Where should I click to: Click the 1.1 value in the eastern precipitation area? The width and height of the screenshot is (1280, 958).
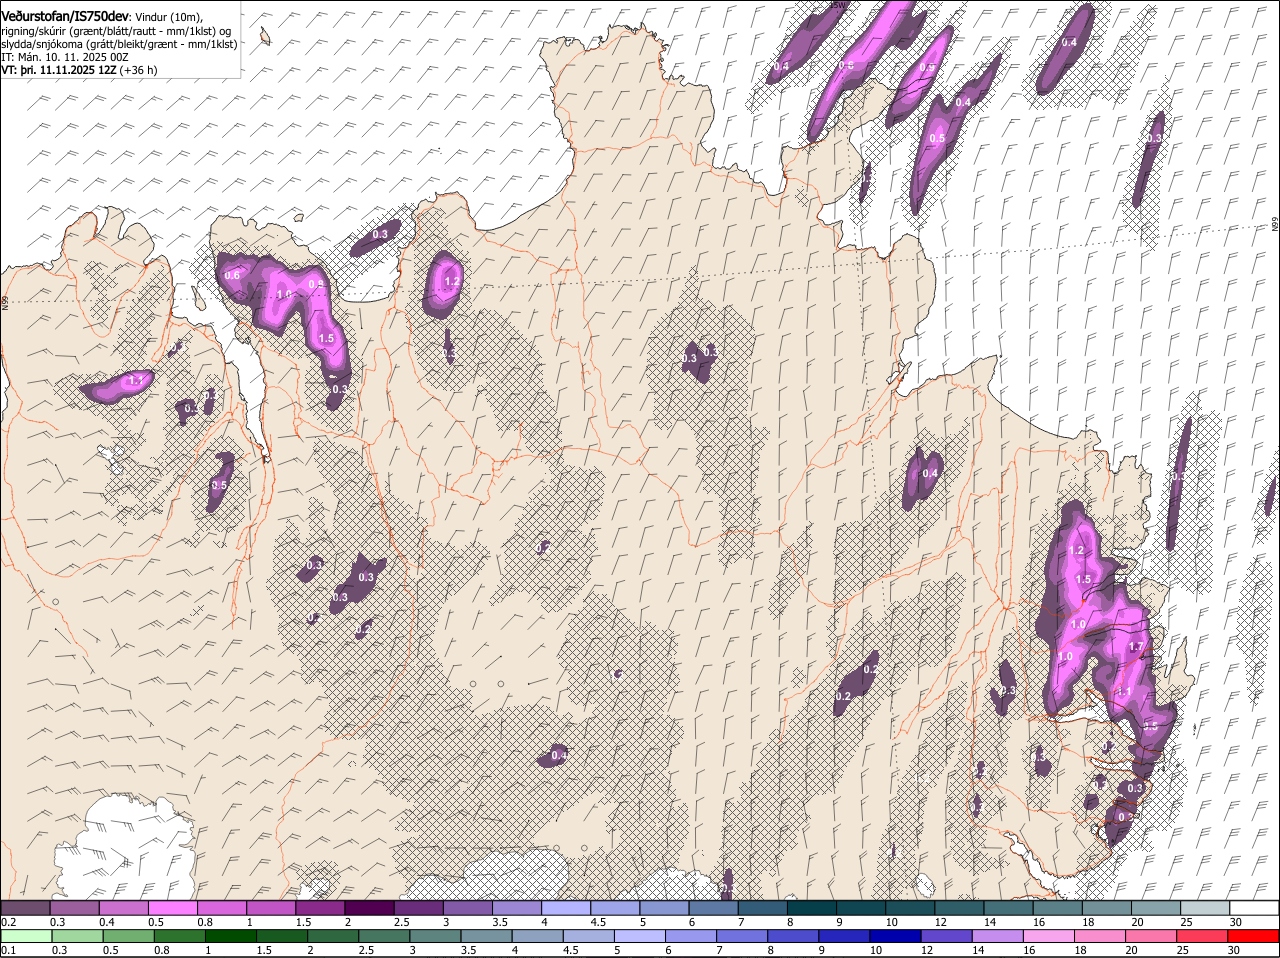[1124, 692]
